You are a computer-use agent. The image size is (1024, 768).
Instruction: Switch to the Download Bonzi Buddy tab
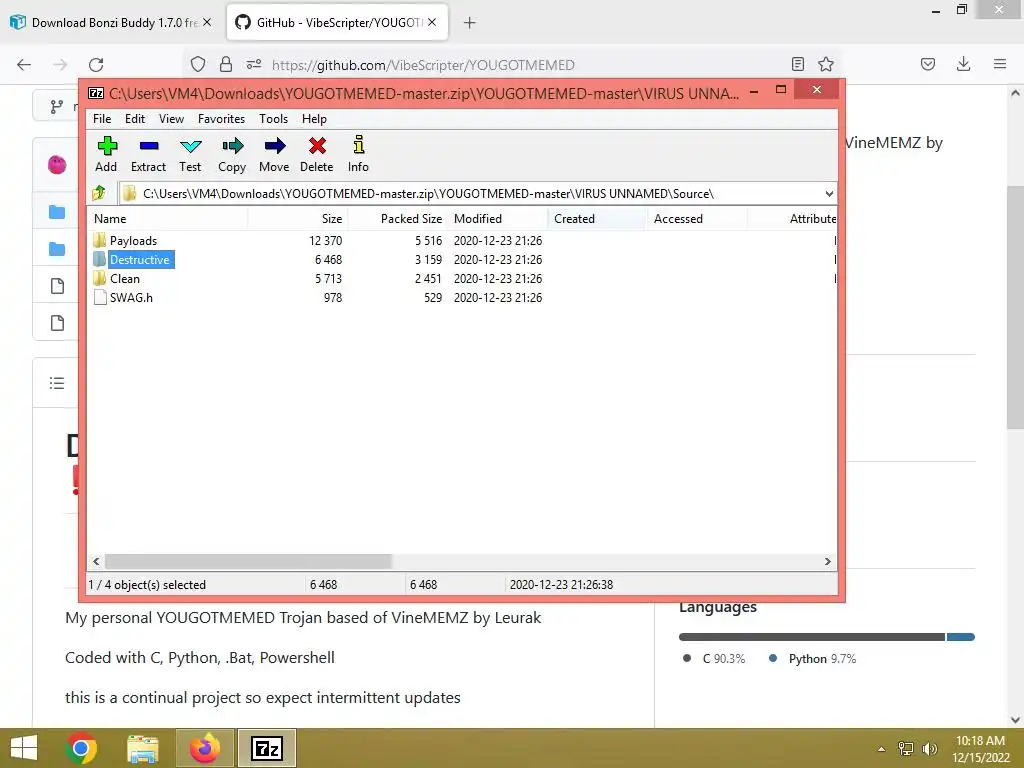pos(111,23)
